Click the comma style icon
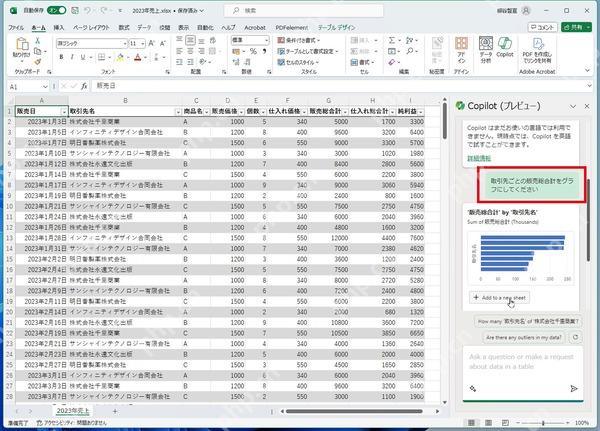 click(x=264, y=51)
